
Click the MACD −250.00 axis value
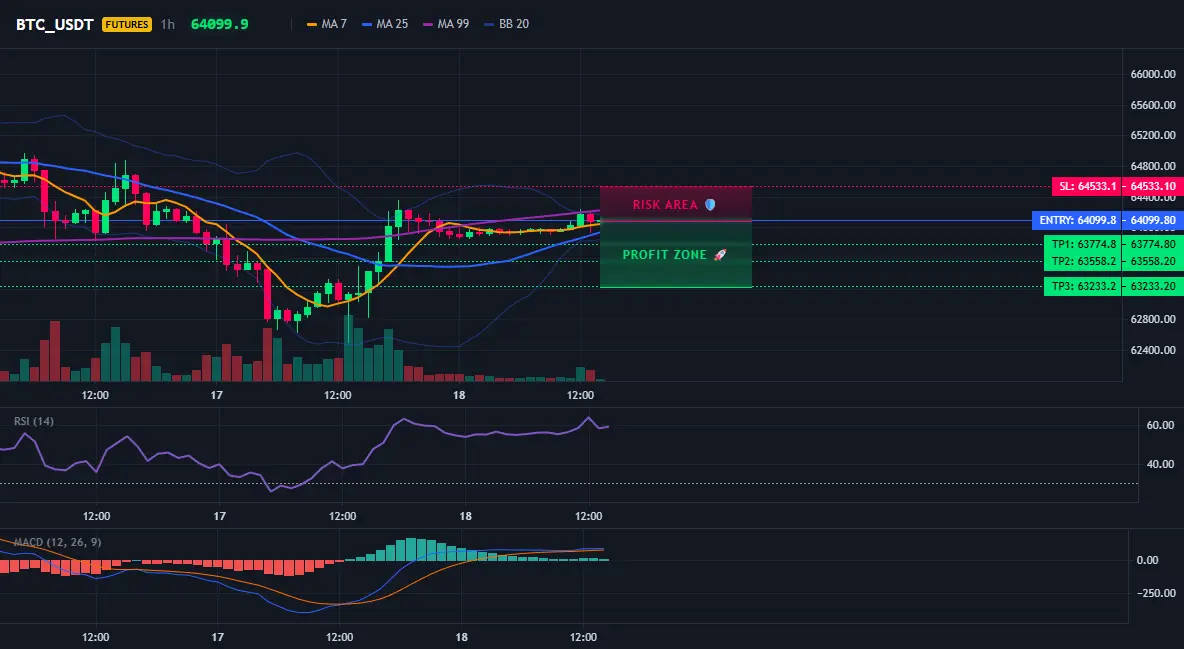coord(1156,593)
